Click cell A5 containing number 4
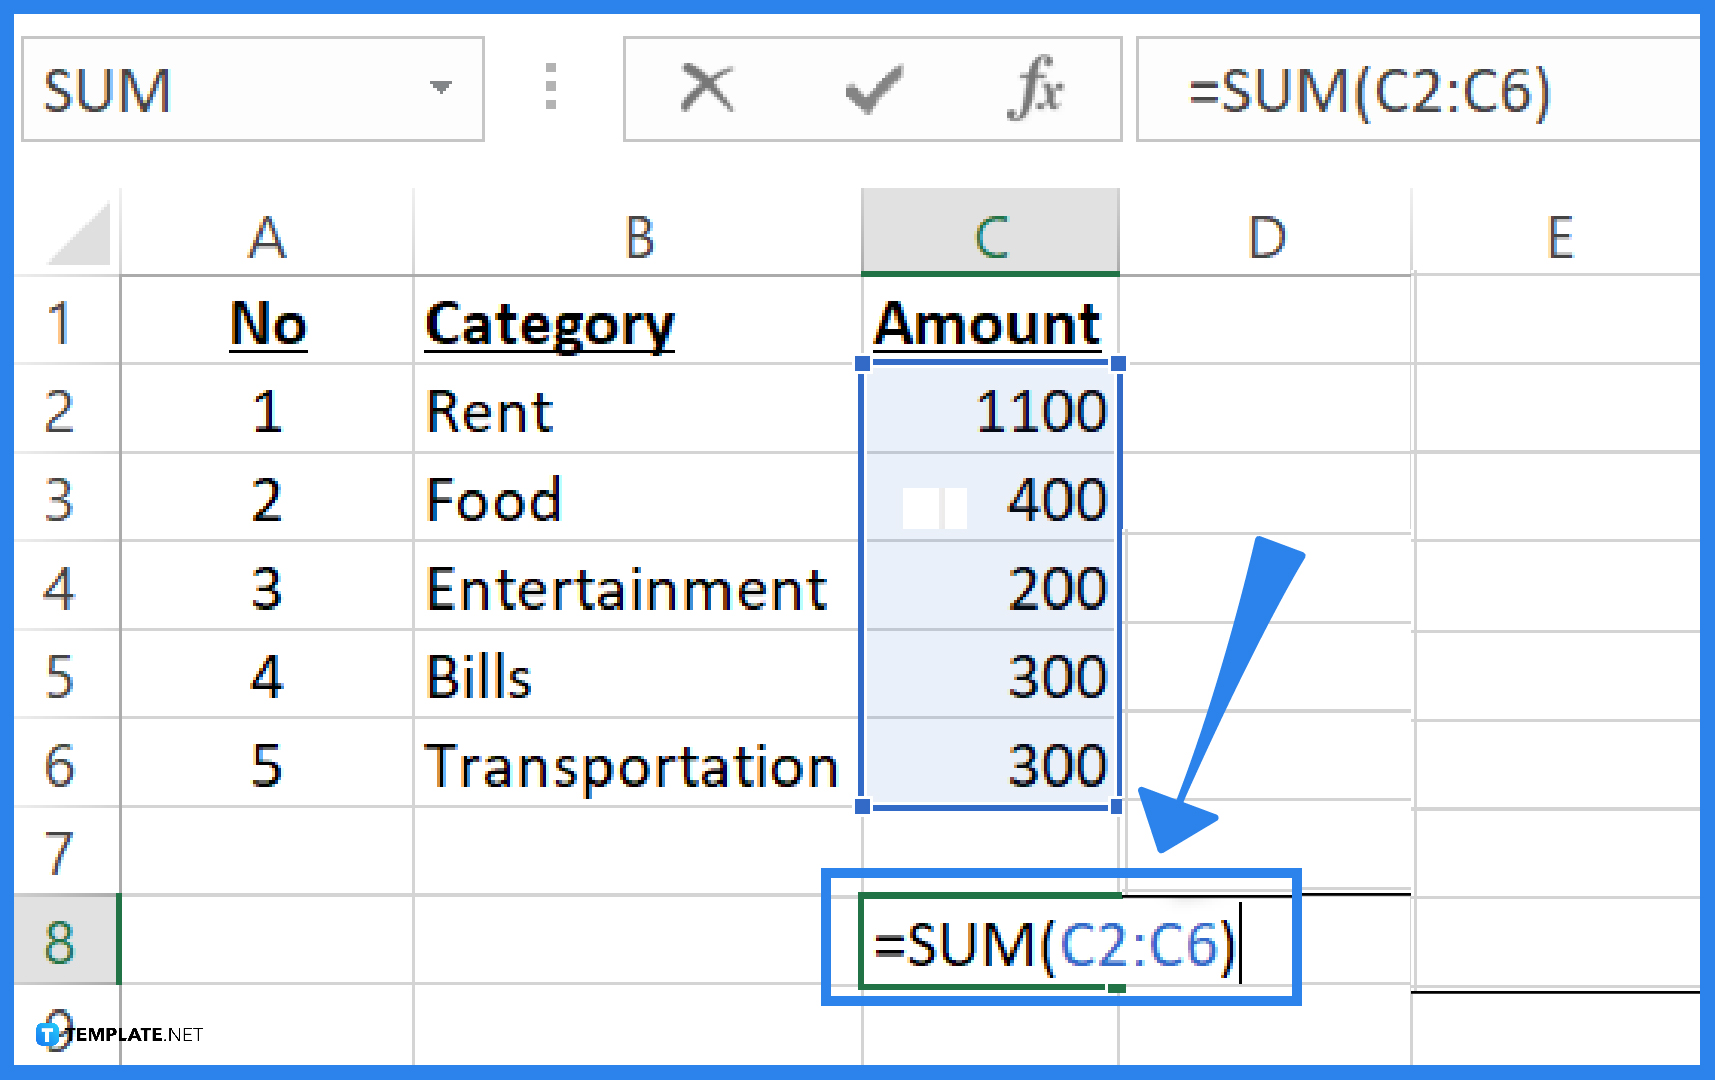Viewport: 1715px width, 1080px height. point(267,675)
